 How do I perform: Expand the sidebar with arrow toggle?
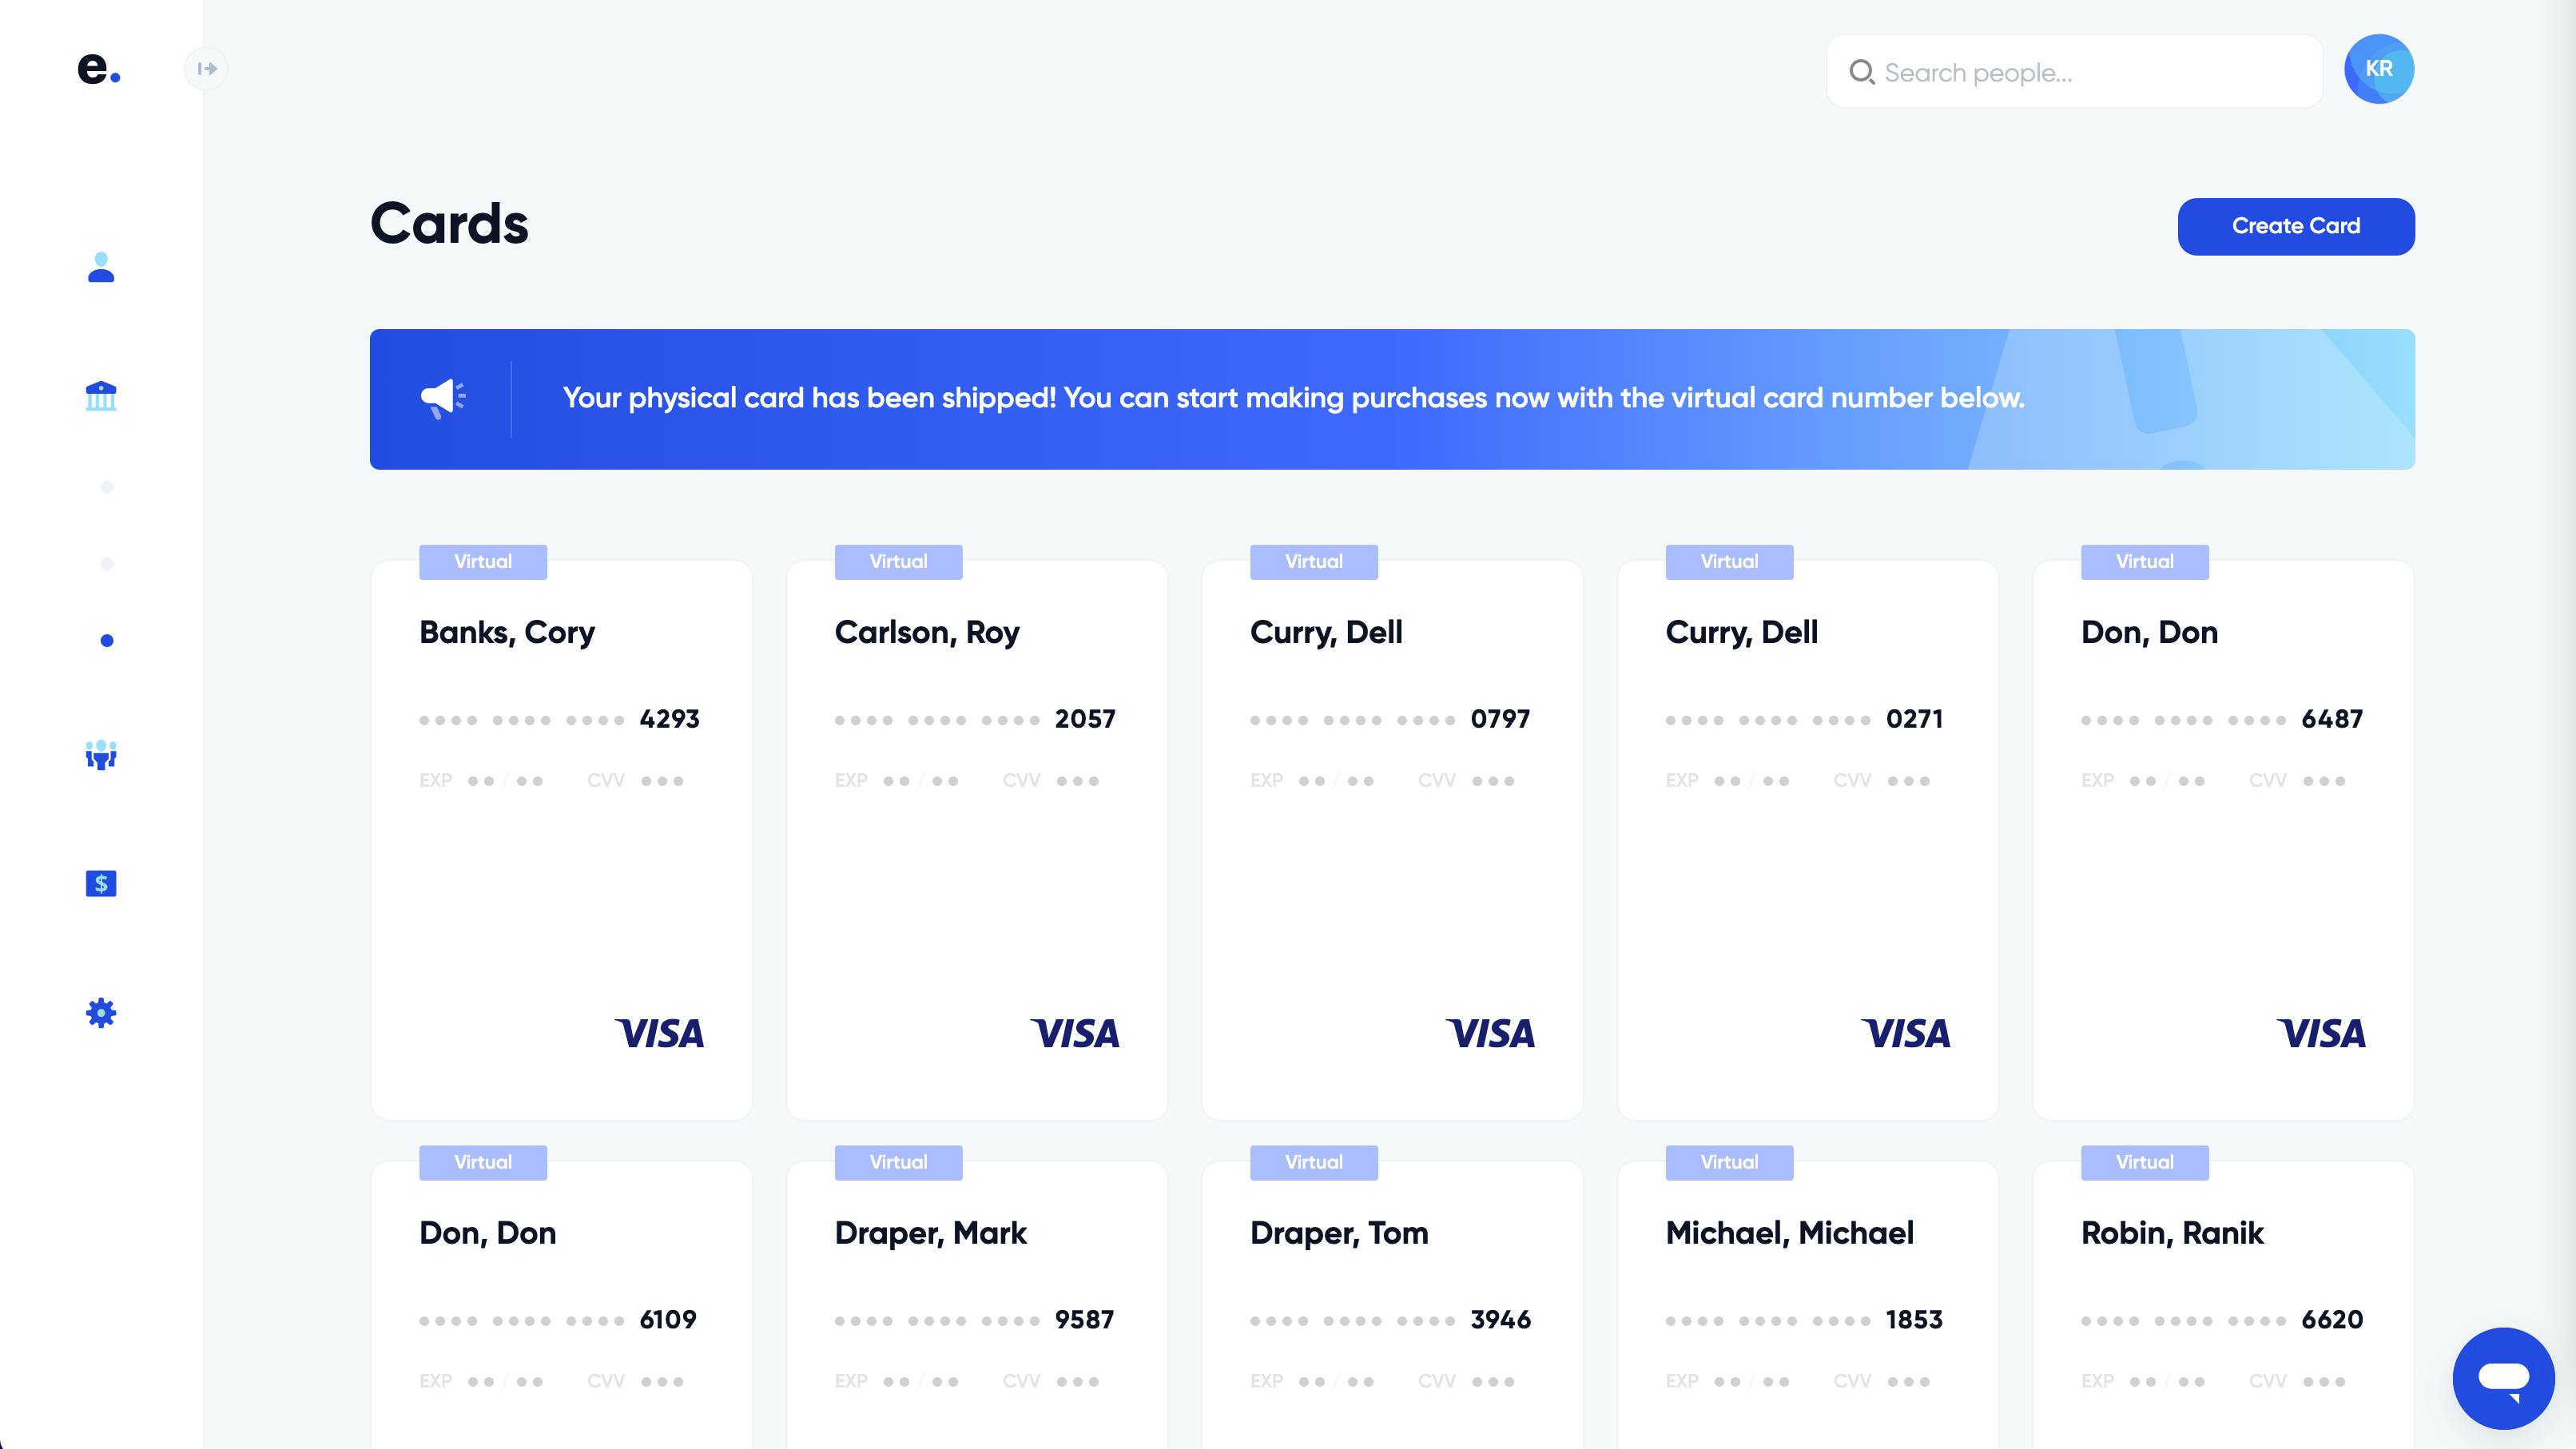point(207,69)
